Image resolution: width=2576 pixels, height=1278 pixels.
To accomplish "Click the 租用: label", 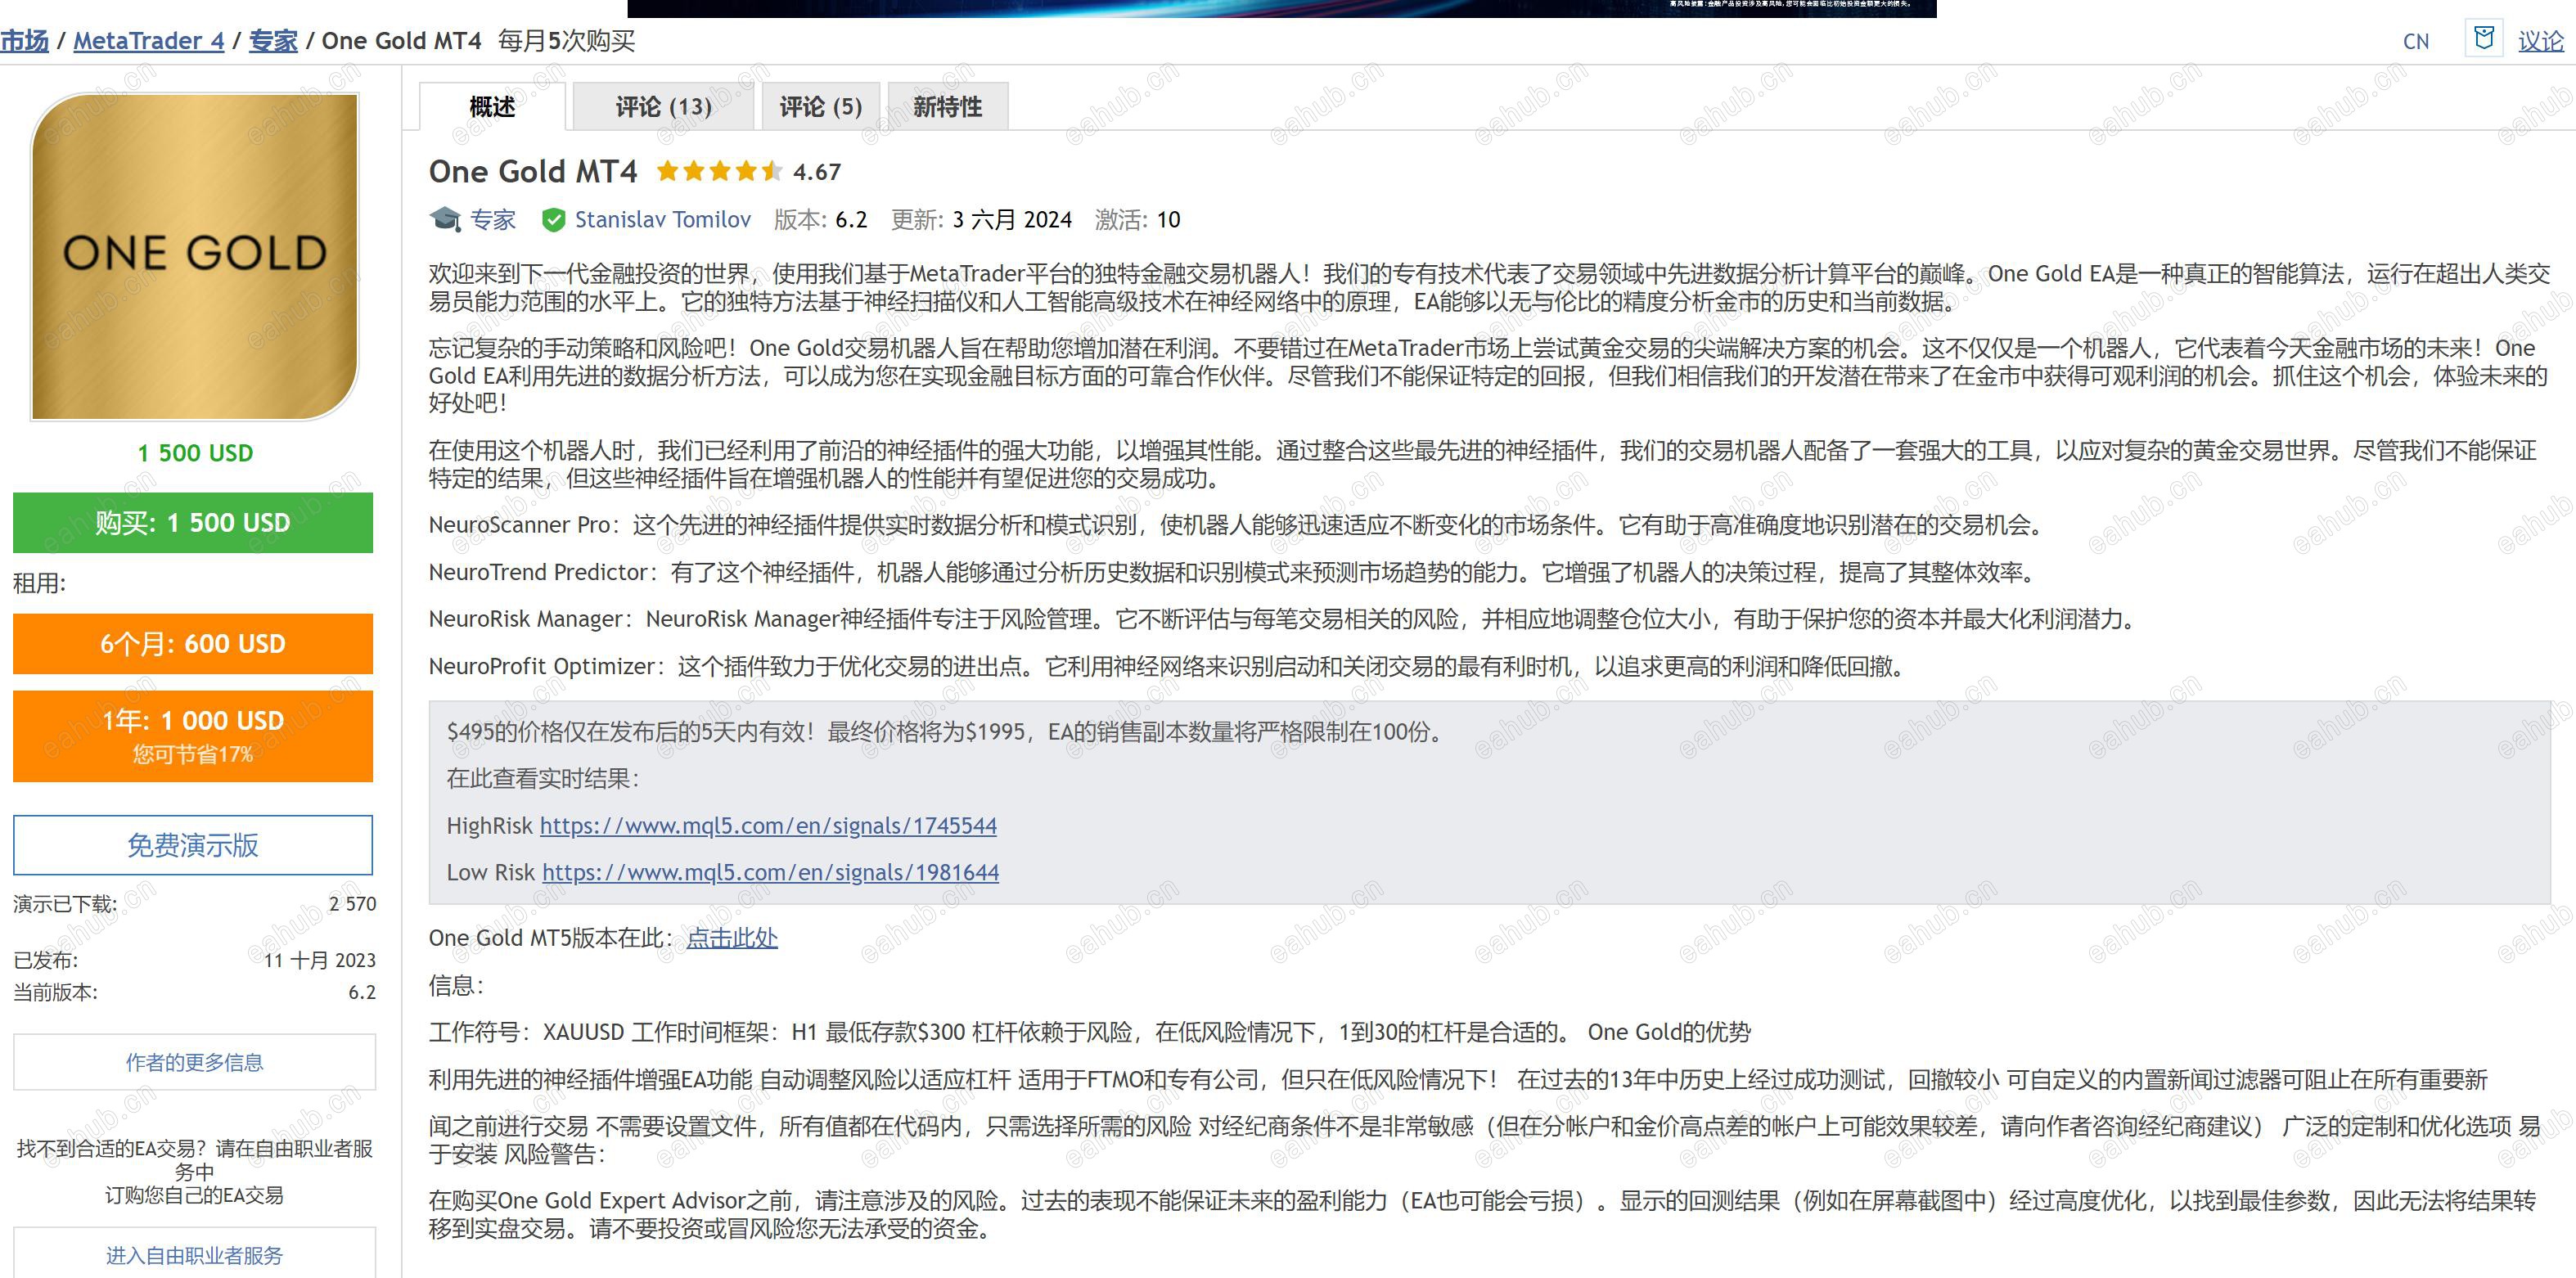I will click(39, 583).
